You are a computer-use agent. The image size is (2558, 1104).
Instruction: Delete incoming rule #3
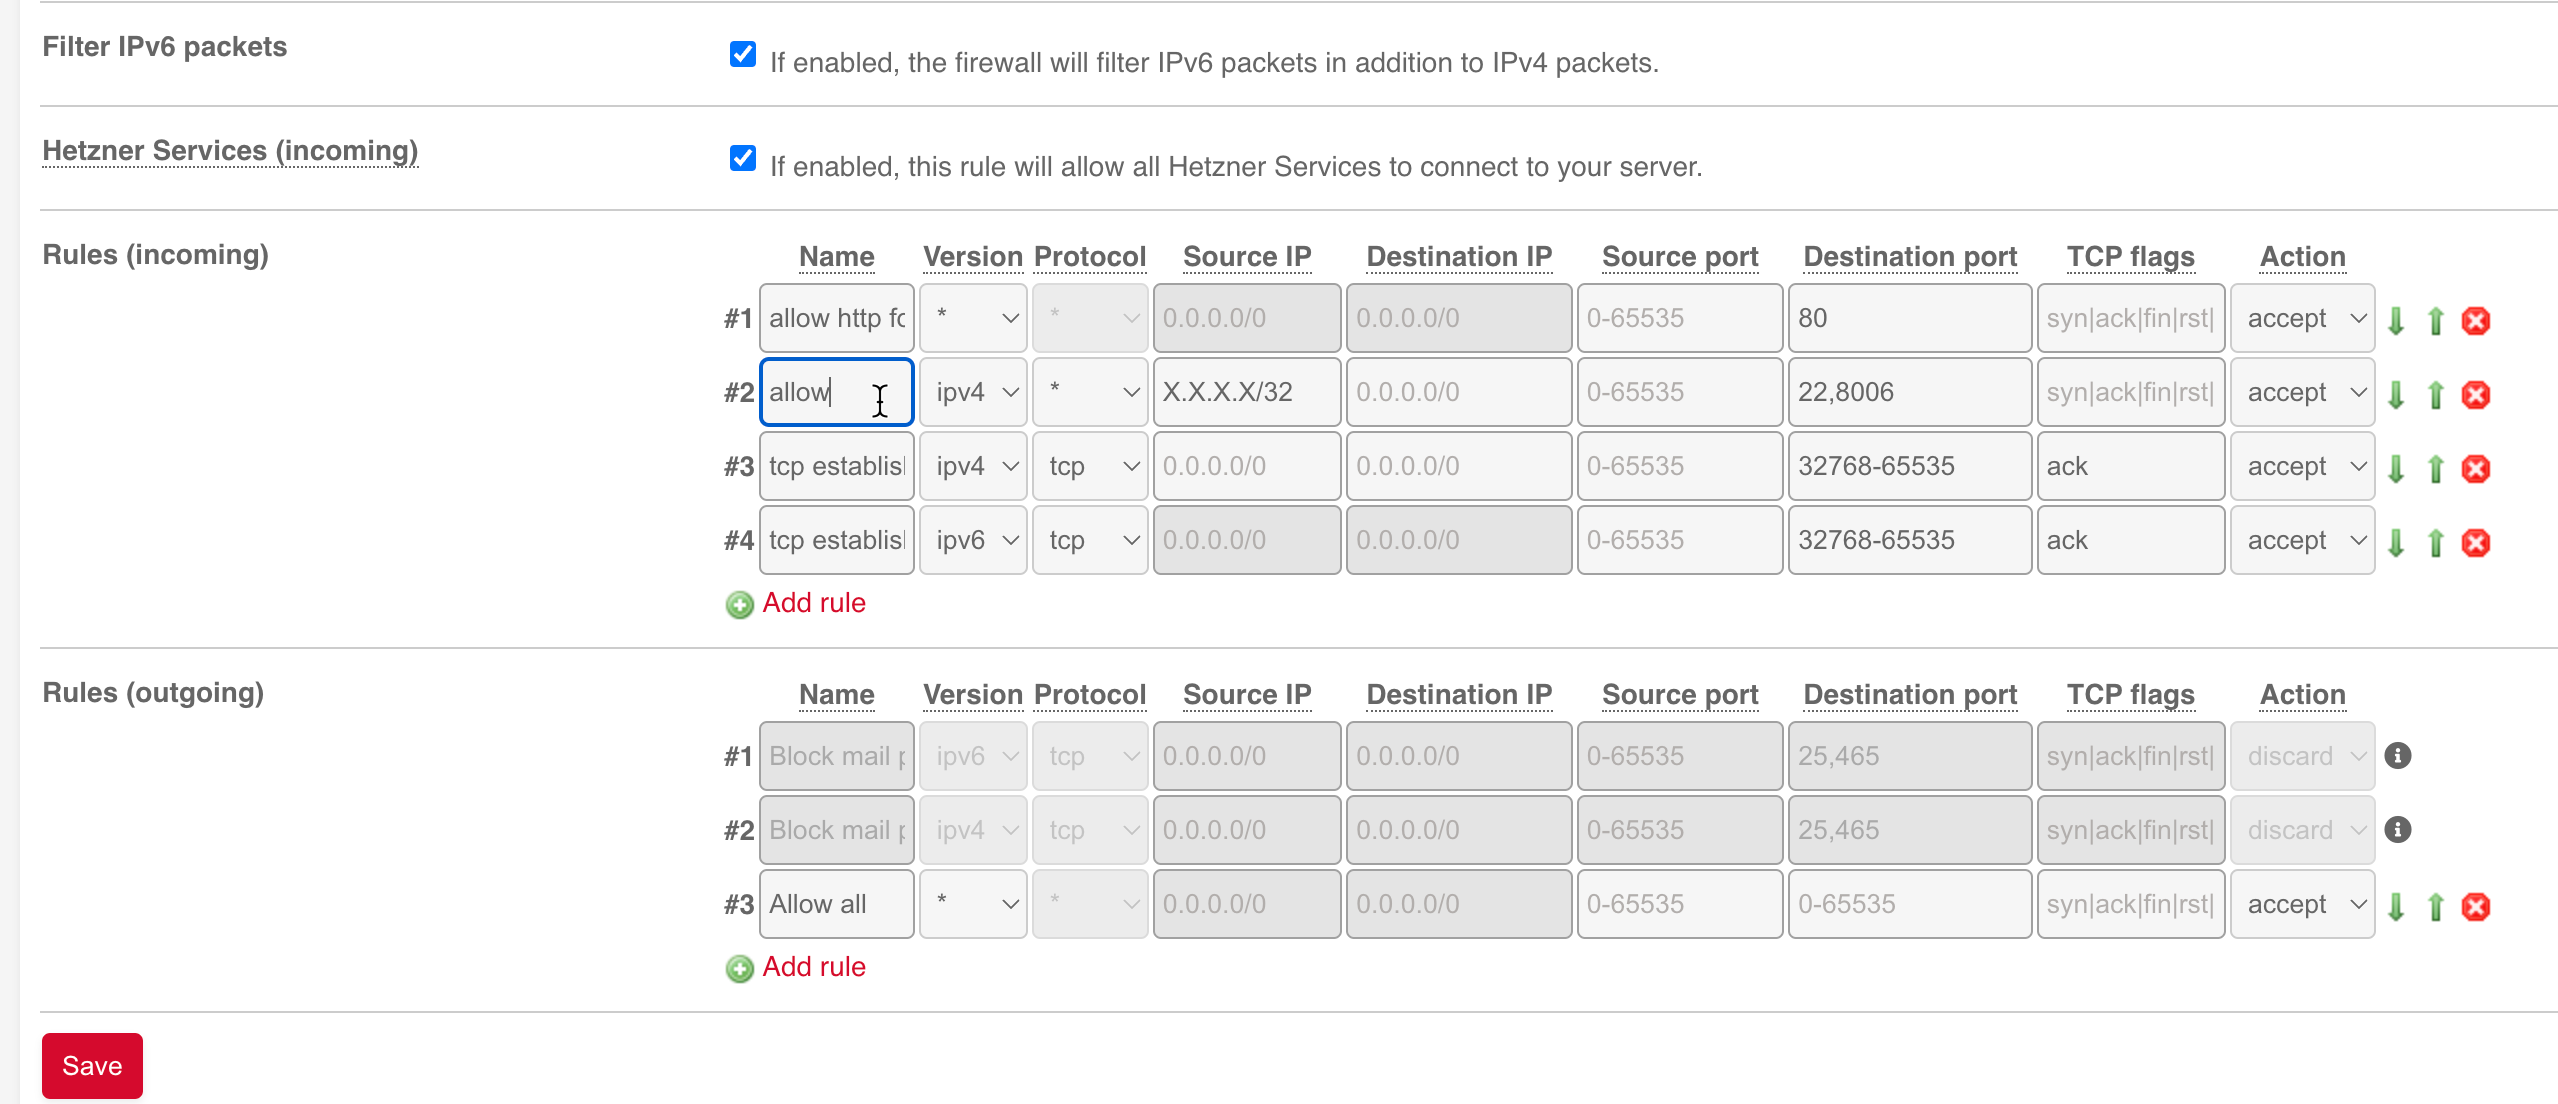[2476, 468]
